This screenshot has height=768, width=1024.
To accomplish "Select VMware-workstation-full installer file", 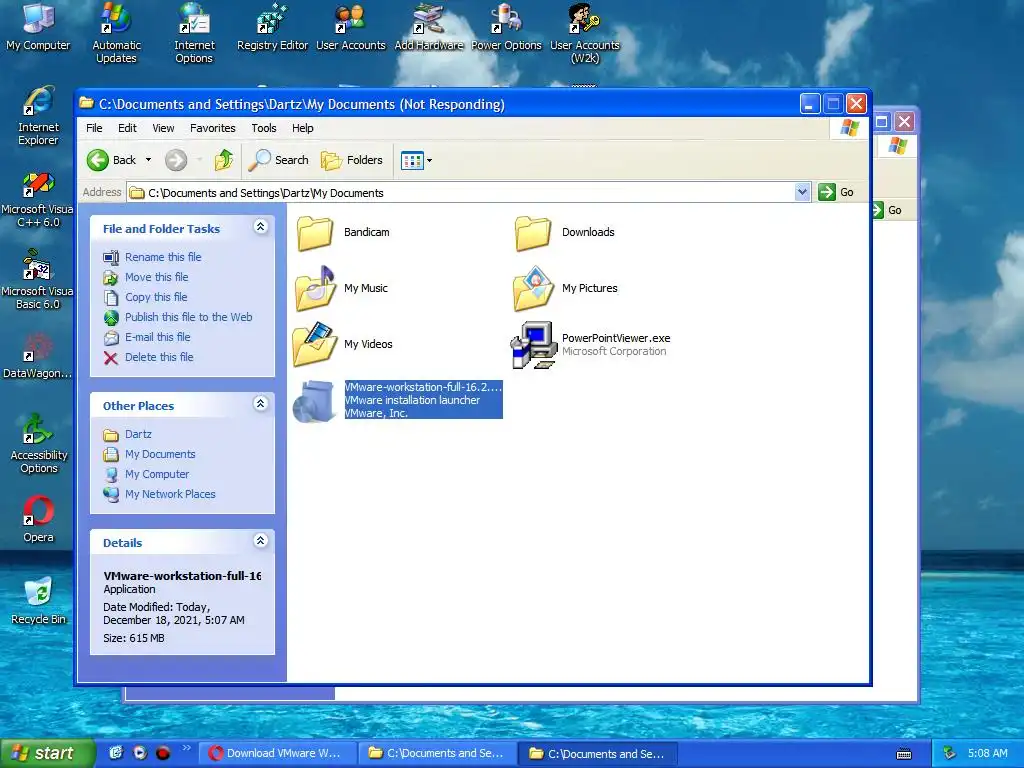I will pyautogui.click(x=397, y=400).
